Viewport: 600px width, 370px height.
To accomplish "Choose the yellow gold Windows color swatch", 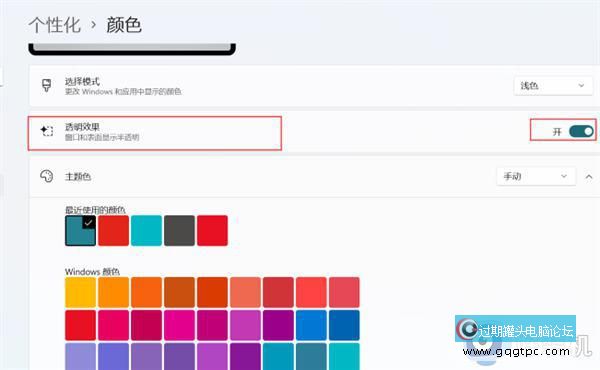I will [80, 292].
